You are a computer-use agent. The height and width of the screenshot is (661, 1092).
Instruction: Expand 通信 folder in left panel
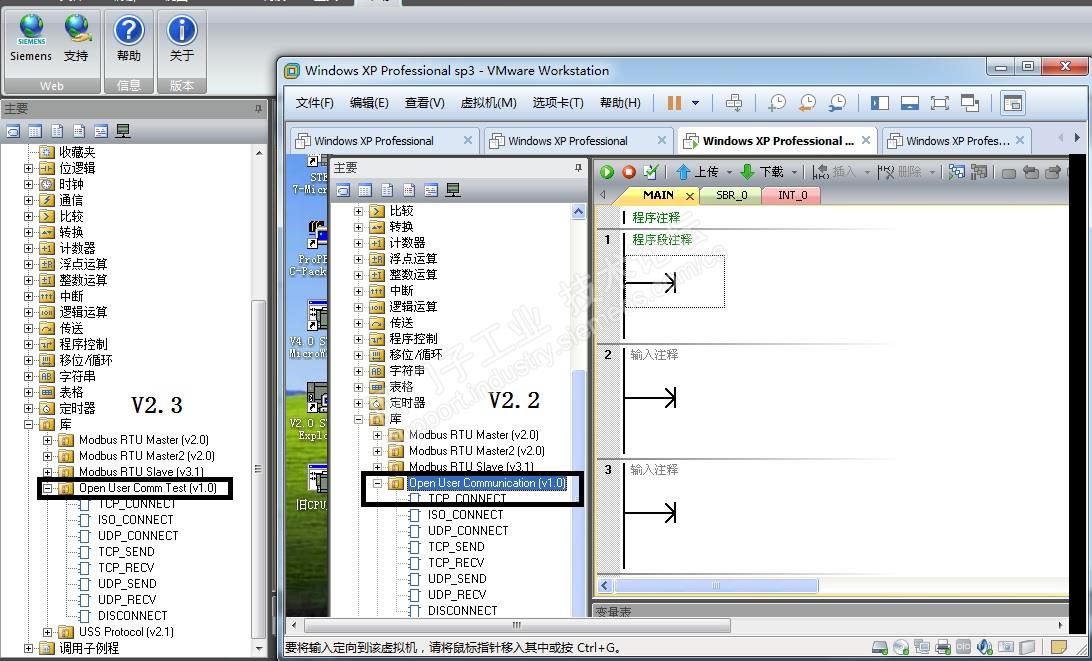click(x=29, y=200)
